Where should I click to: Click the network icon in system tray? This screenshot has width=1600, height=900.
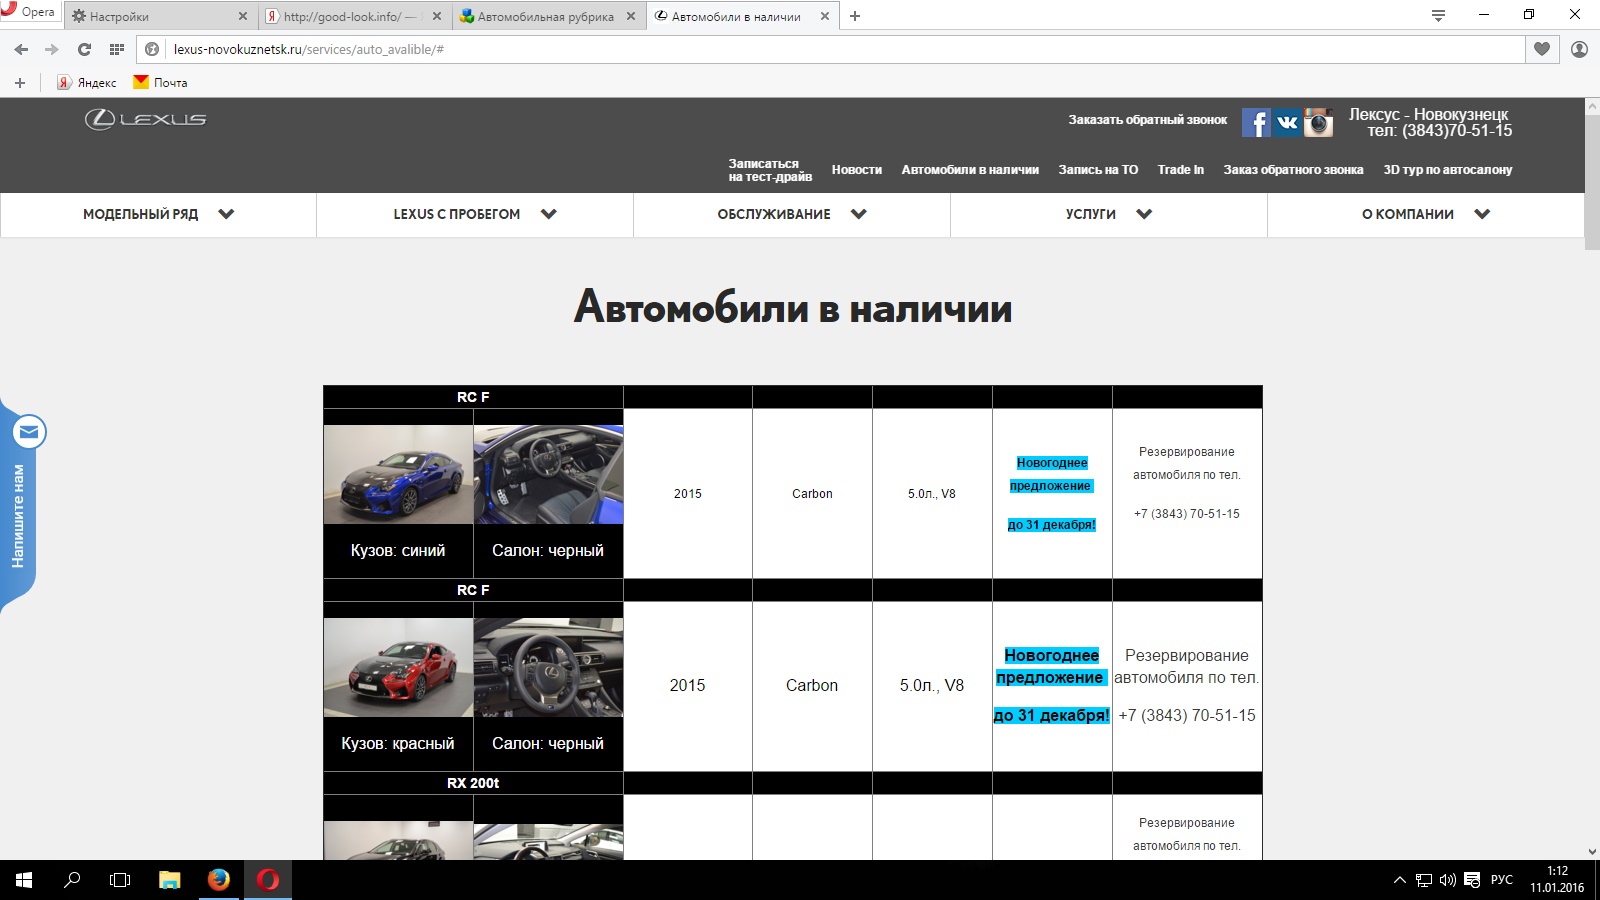click(x=1424, y=880)
